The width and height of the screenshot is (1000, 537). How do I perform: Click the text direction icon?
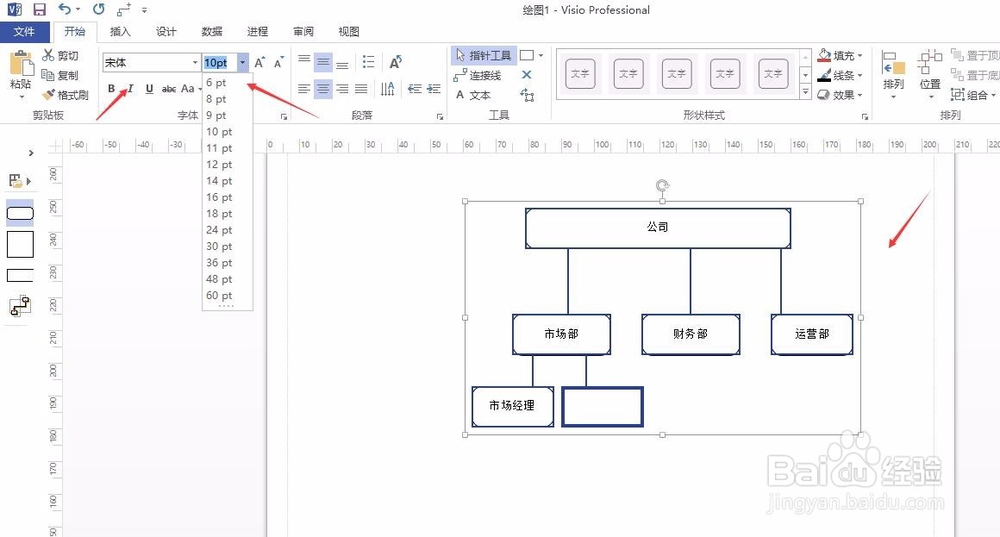pyautogui.click(x=388, y=89)
